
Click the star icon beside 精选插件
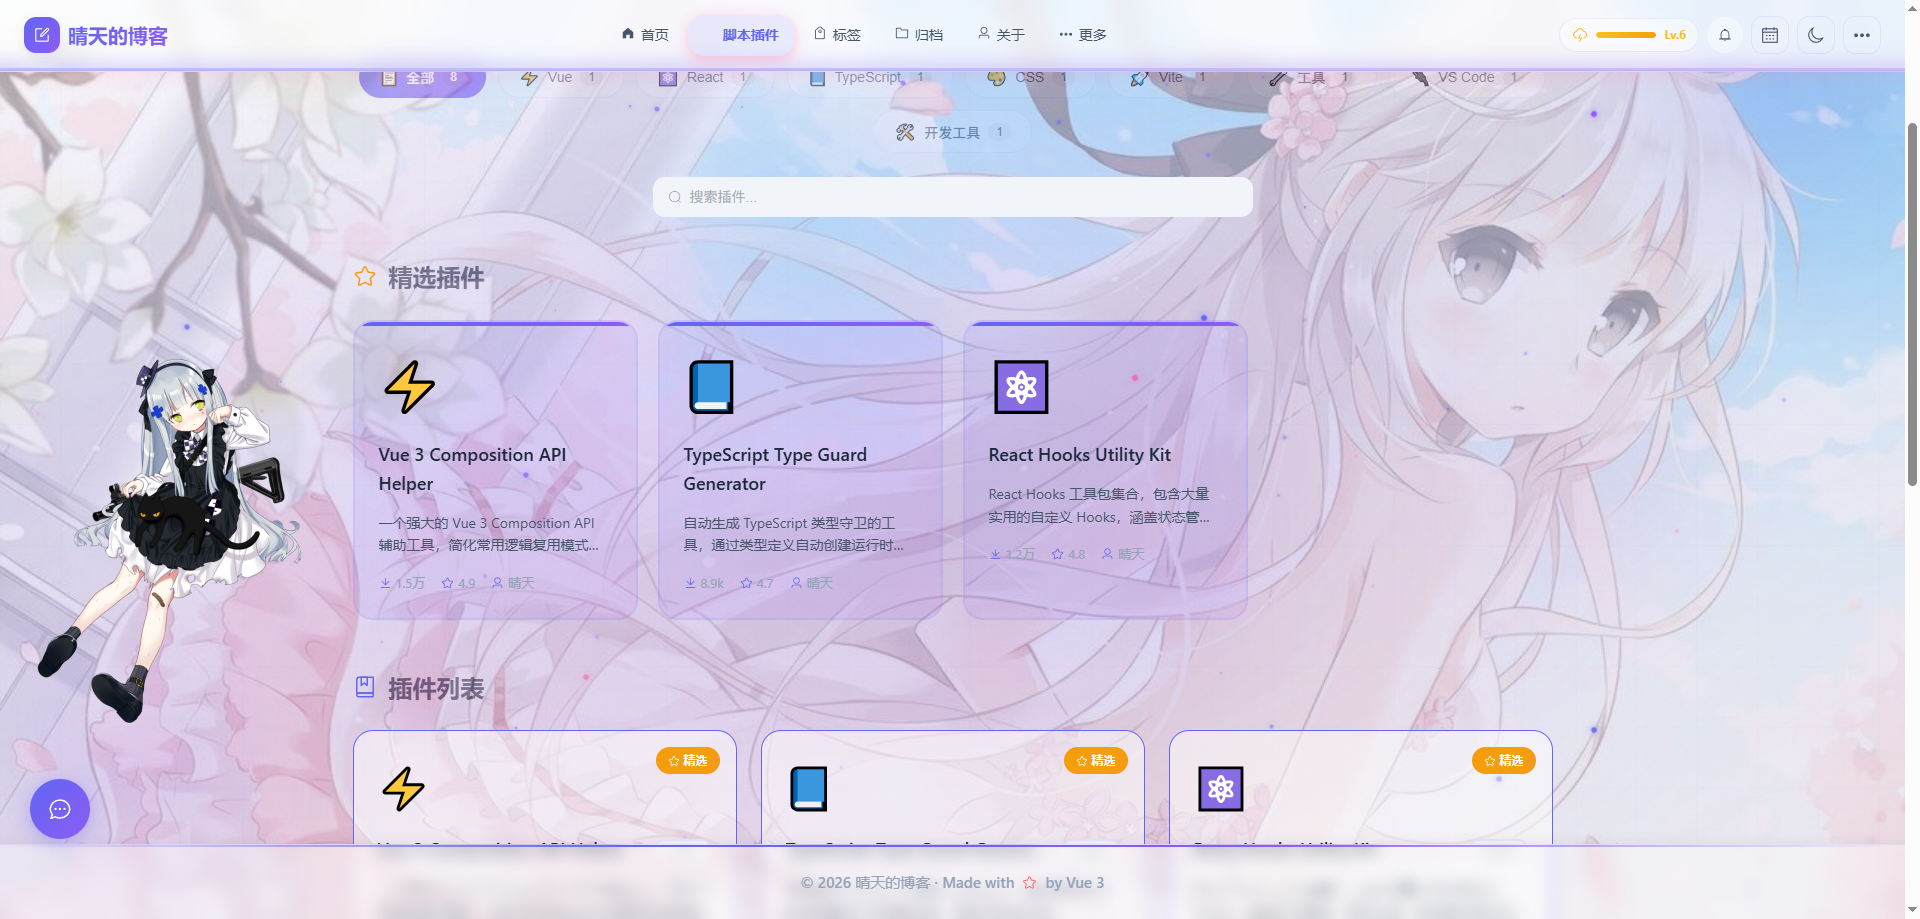pyautogui.click(x=365, y=277)
